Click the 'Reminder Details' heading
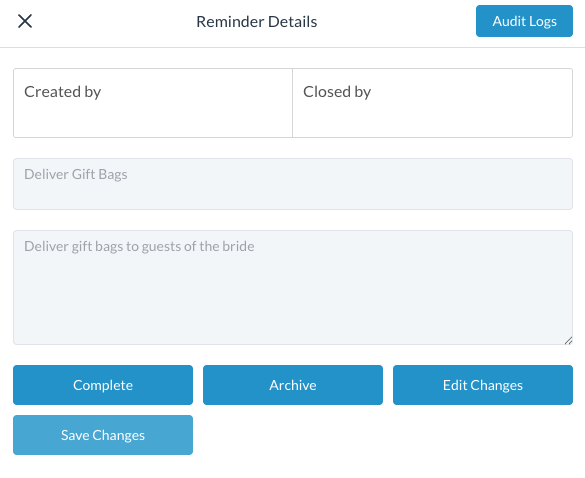Screen dimensions: 585x478 pyautogui.click(x=257, y=22)
